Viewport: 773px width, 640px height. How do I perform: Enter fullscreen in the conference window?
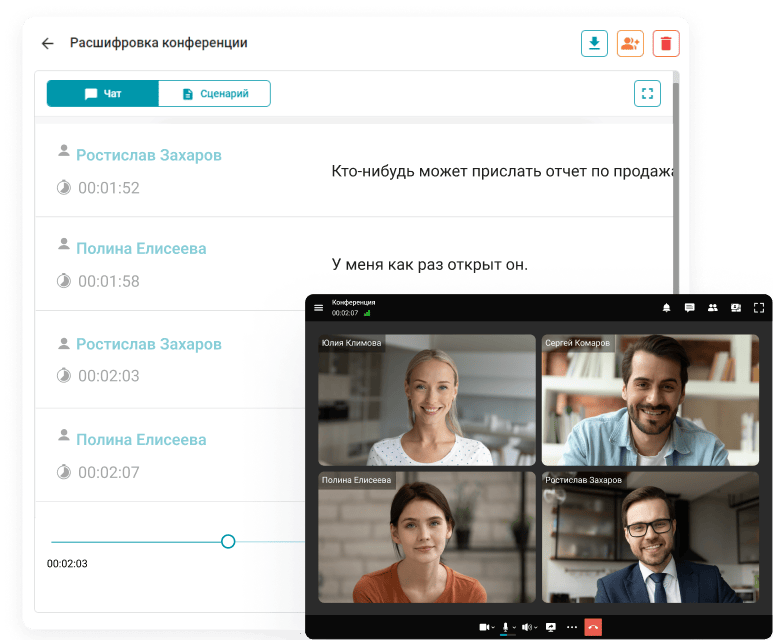click(758, 308)
